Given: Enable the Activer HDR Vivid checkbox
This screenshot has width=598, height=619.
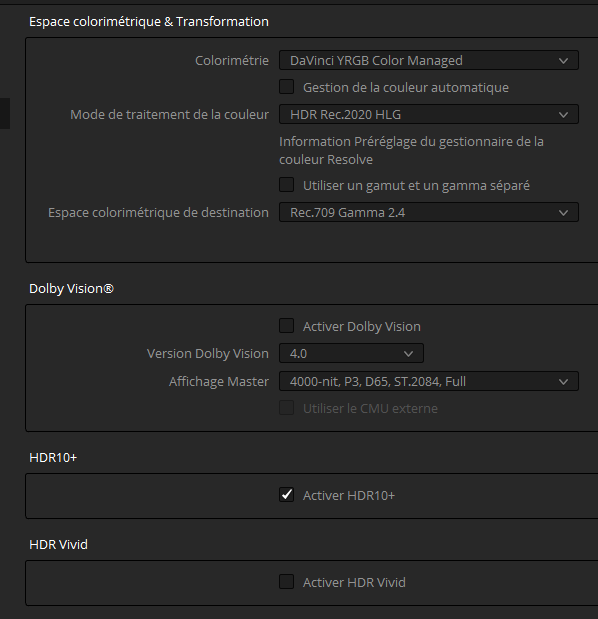Looking at the screenshot, I should (287, 581).
